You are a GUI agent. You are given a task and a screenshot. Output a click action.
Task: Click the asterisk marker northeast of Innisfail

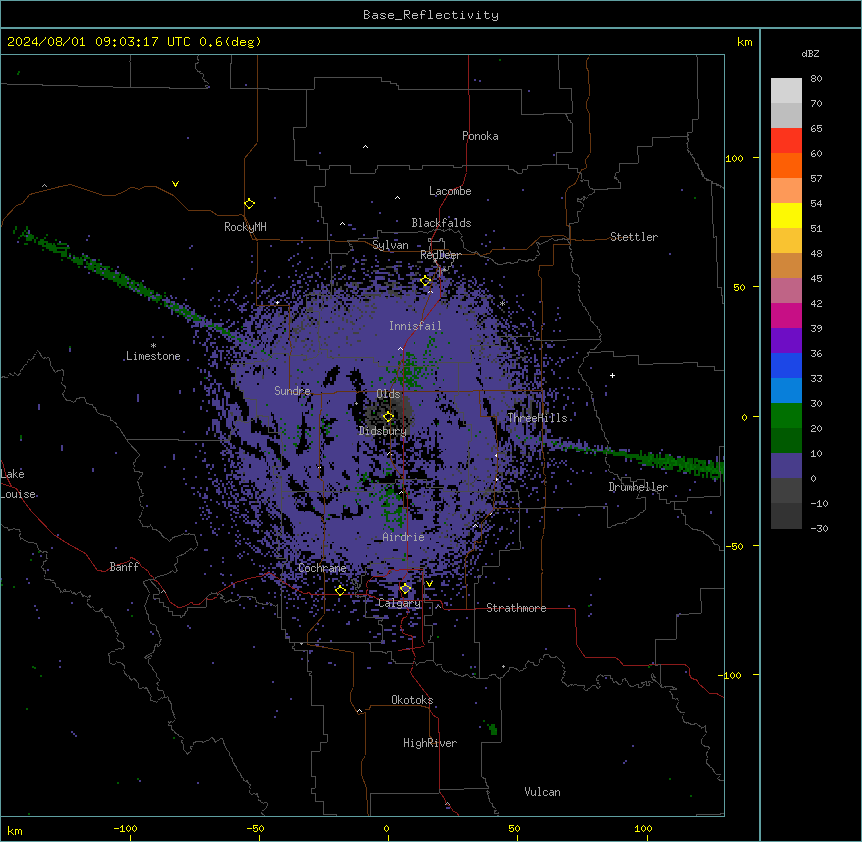[502, 303]
